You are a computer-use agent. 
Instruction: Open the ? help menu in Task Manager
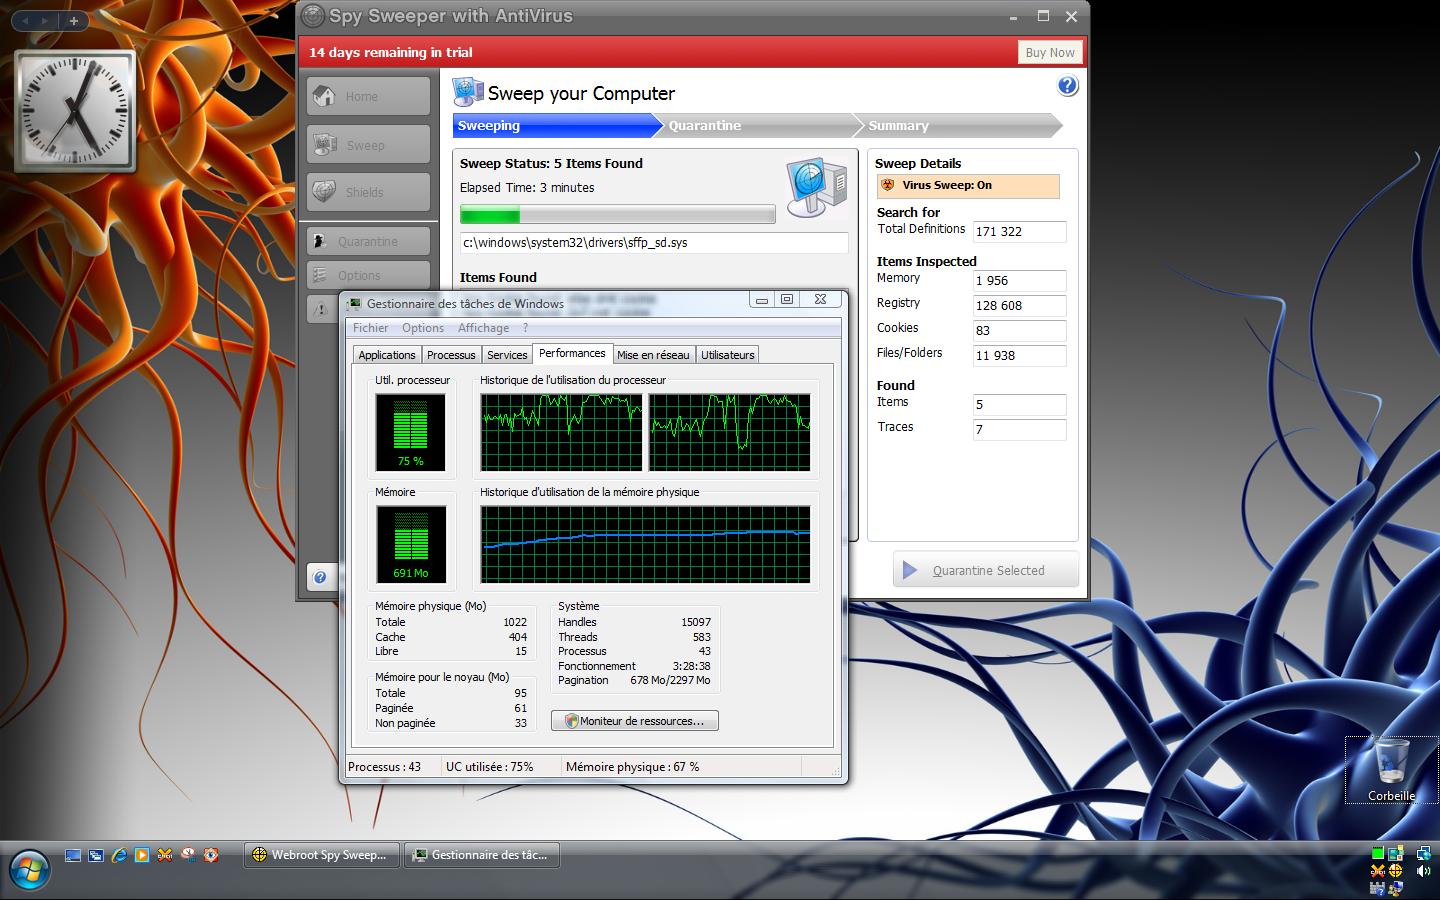tap(525, 328)
